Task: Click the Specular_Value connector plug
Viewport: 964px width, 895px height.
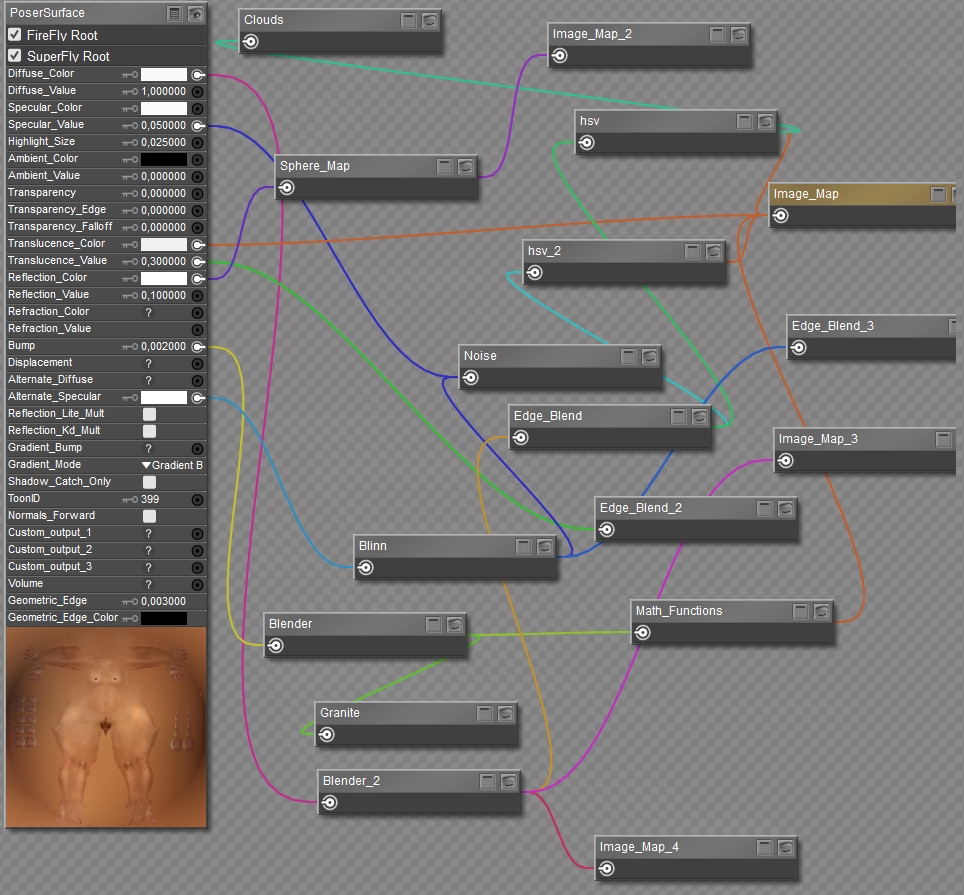Action: pyautogui.click(x=197, y=125)
